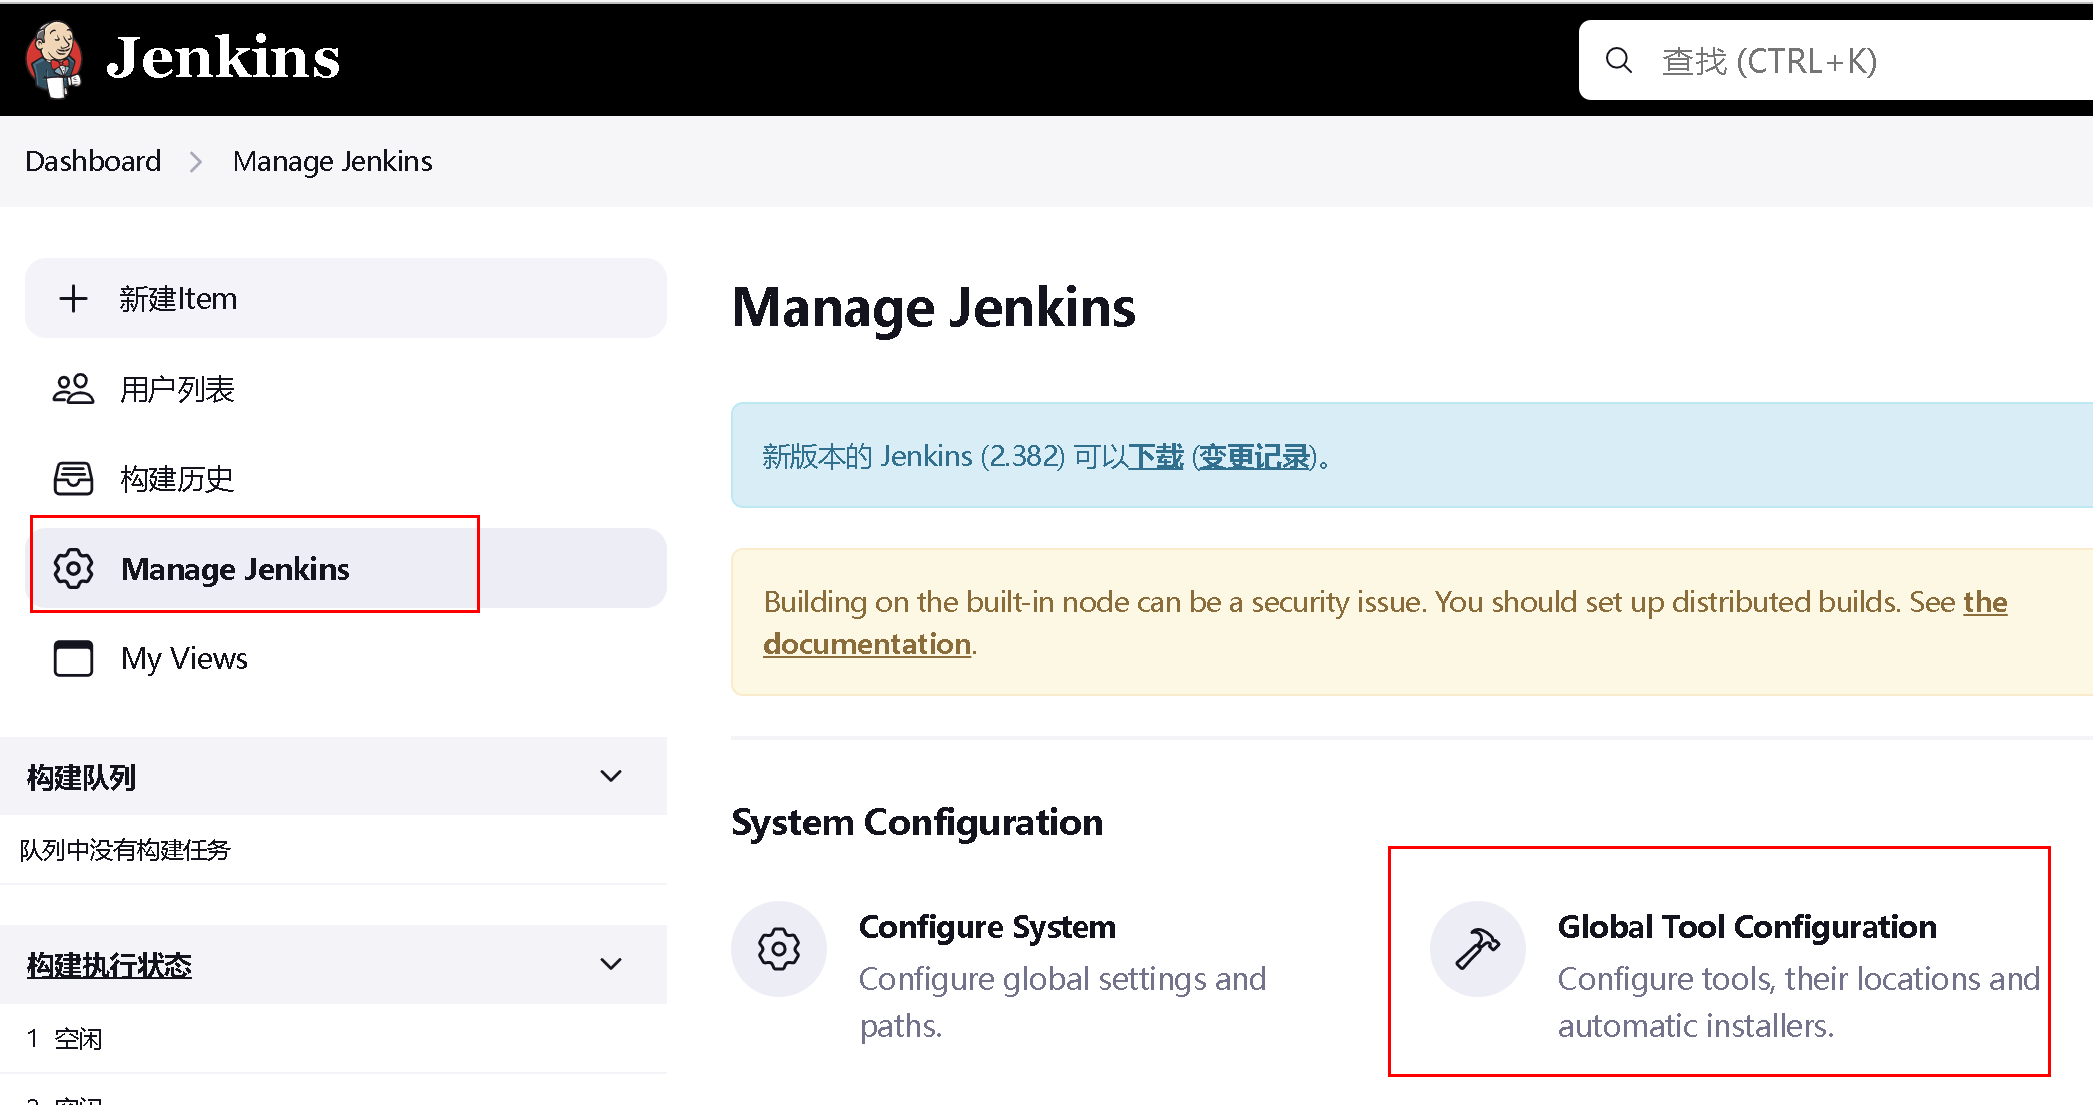Click the window icon for My Views

coord(73,658)
